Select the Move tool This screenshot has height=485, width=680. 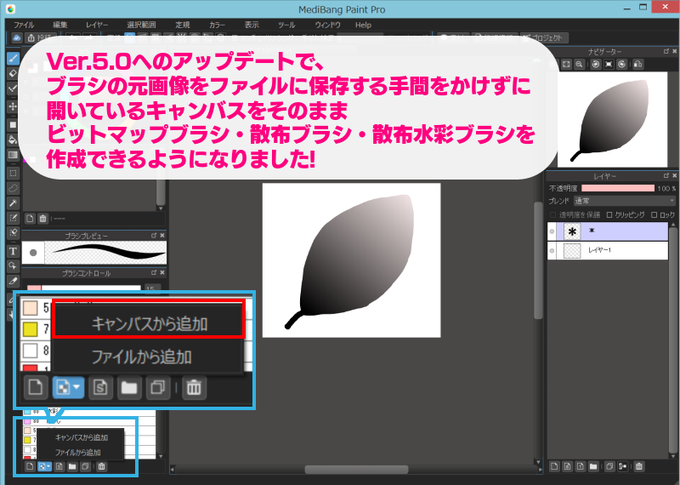(13, 106)
